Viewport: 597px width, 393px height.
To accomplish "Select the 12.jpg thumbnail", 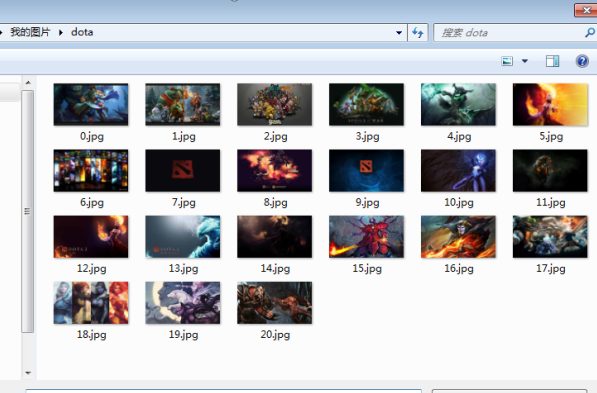I will 91,236.
